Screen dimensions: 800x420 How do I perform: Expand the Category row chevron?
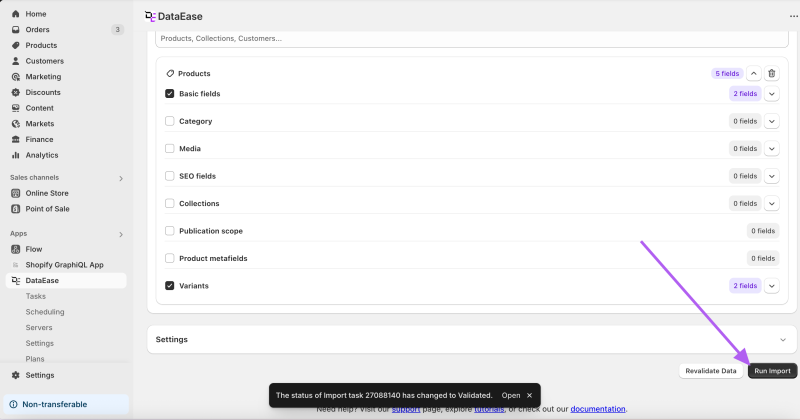[771, 121]
